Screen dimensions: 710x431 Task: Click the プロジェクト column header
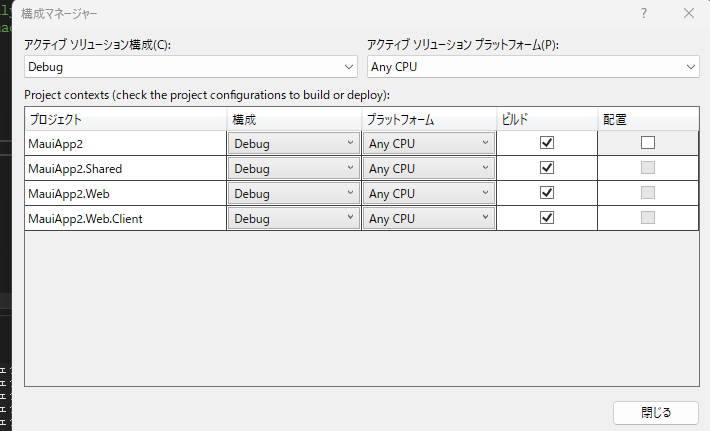pos(126,119)
